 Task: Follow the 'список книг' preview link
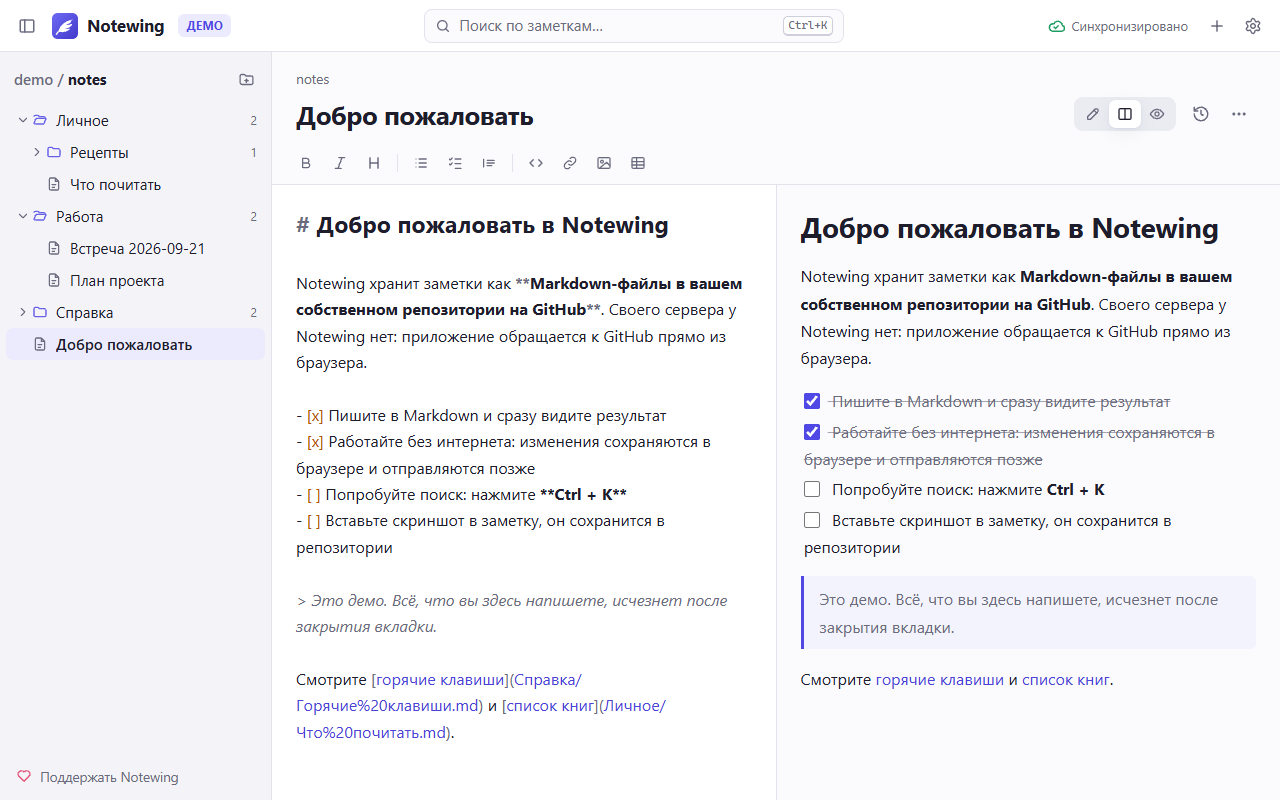pyautogui.click(x=1066, y=680)
